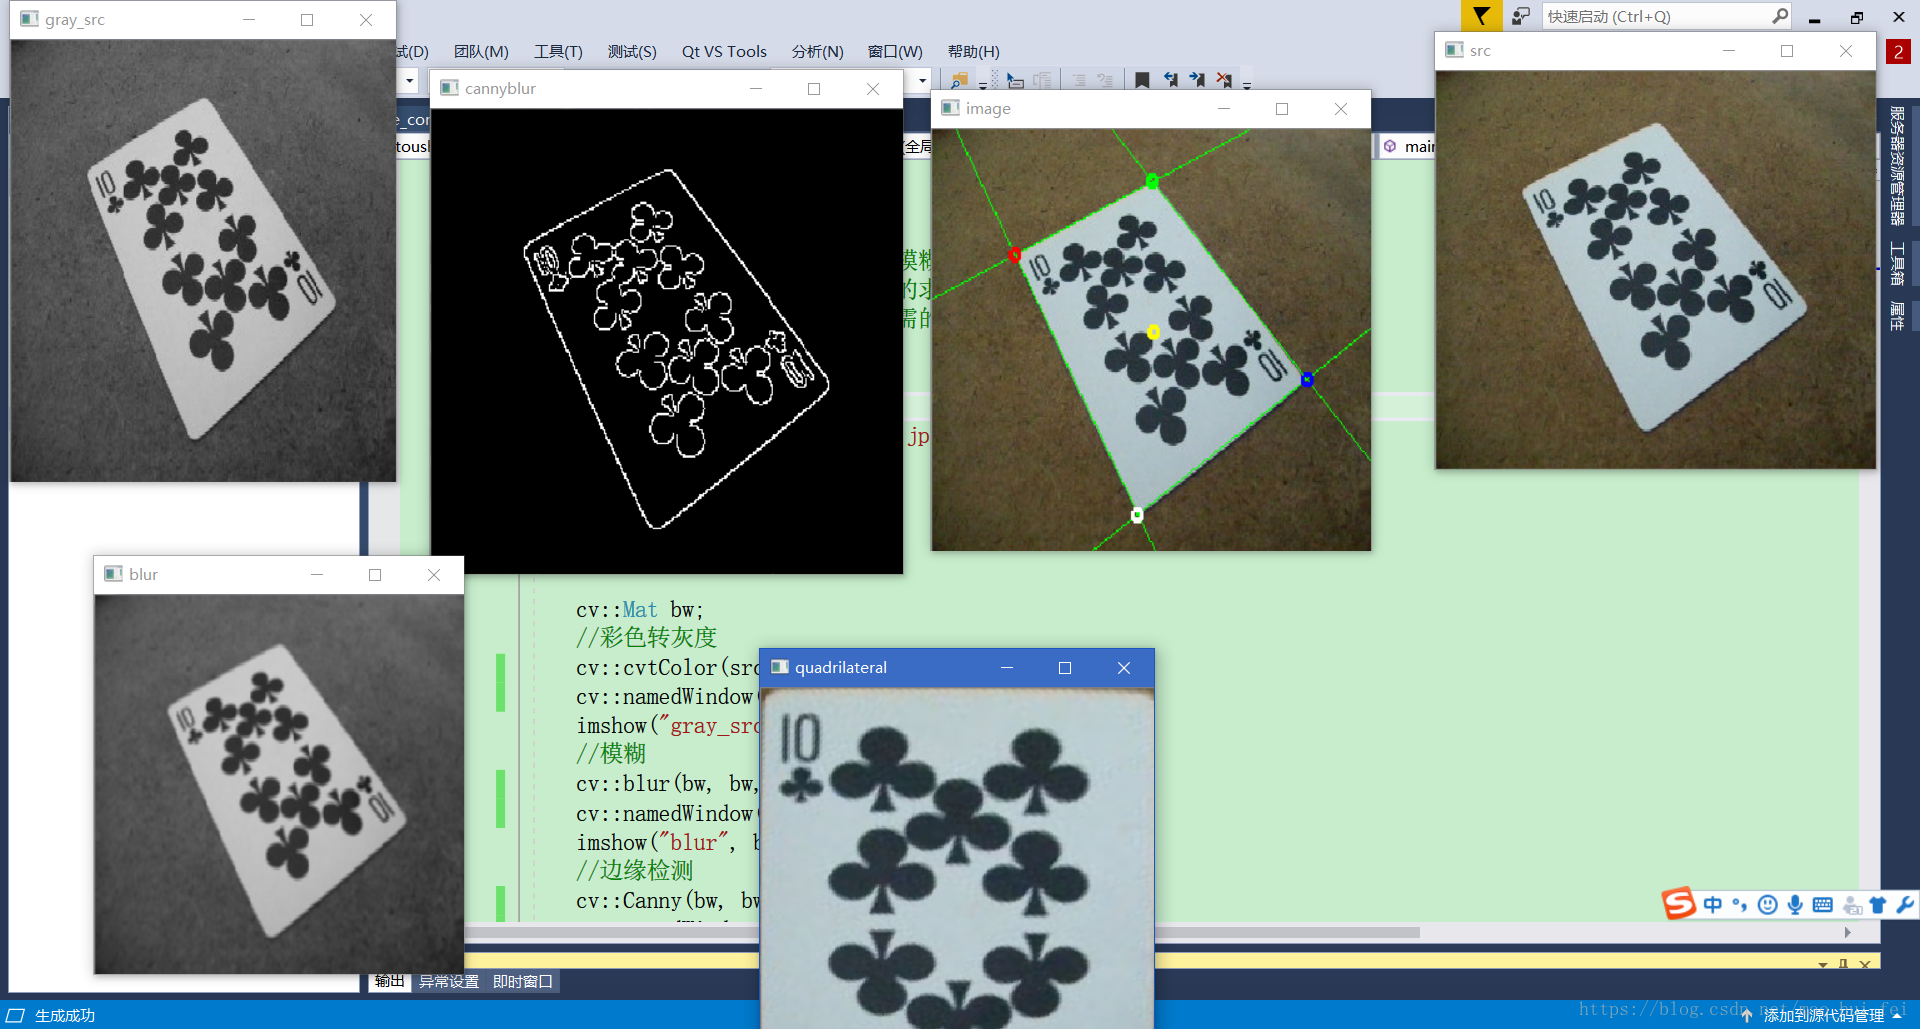
Task: Click the src window title icon
Action: (1455, 50)
